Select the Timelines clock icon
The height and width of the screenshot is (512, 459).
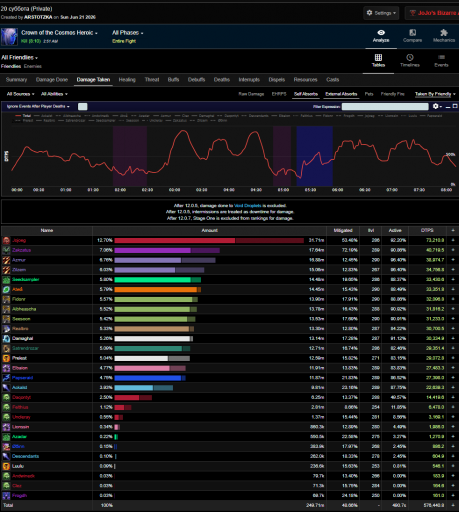[410, 57]
